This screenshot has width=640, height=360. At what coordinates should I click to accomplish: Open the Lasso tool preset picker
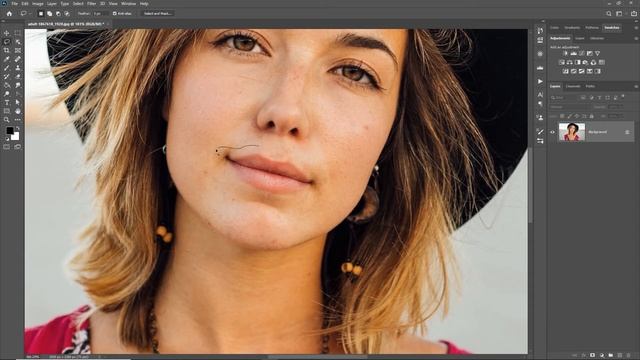25,13
